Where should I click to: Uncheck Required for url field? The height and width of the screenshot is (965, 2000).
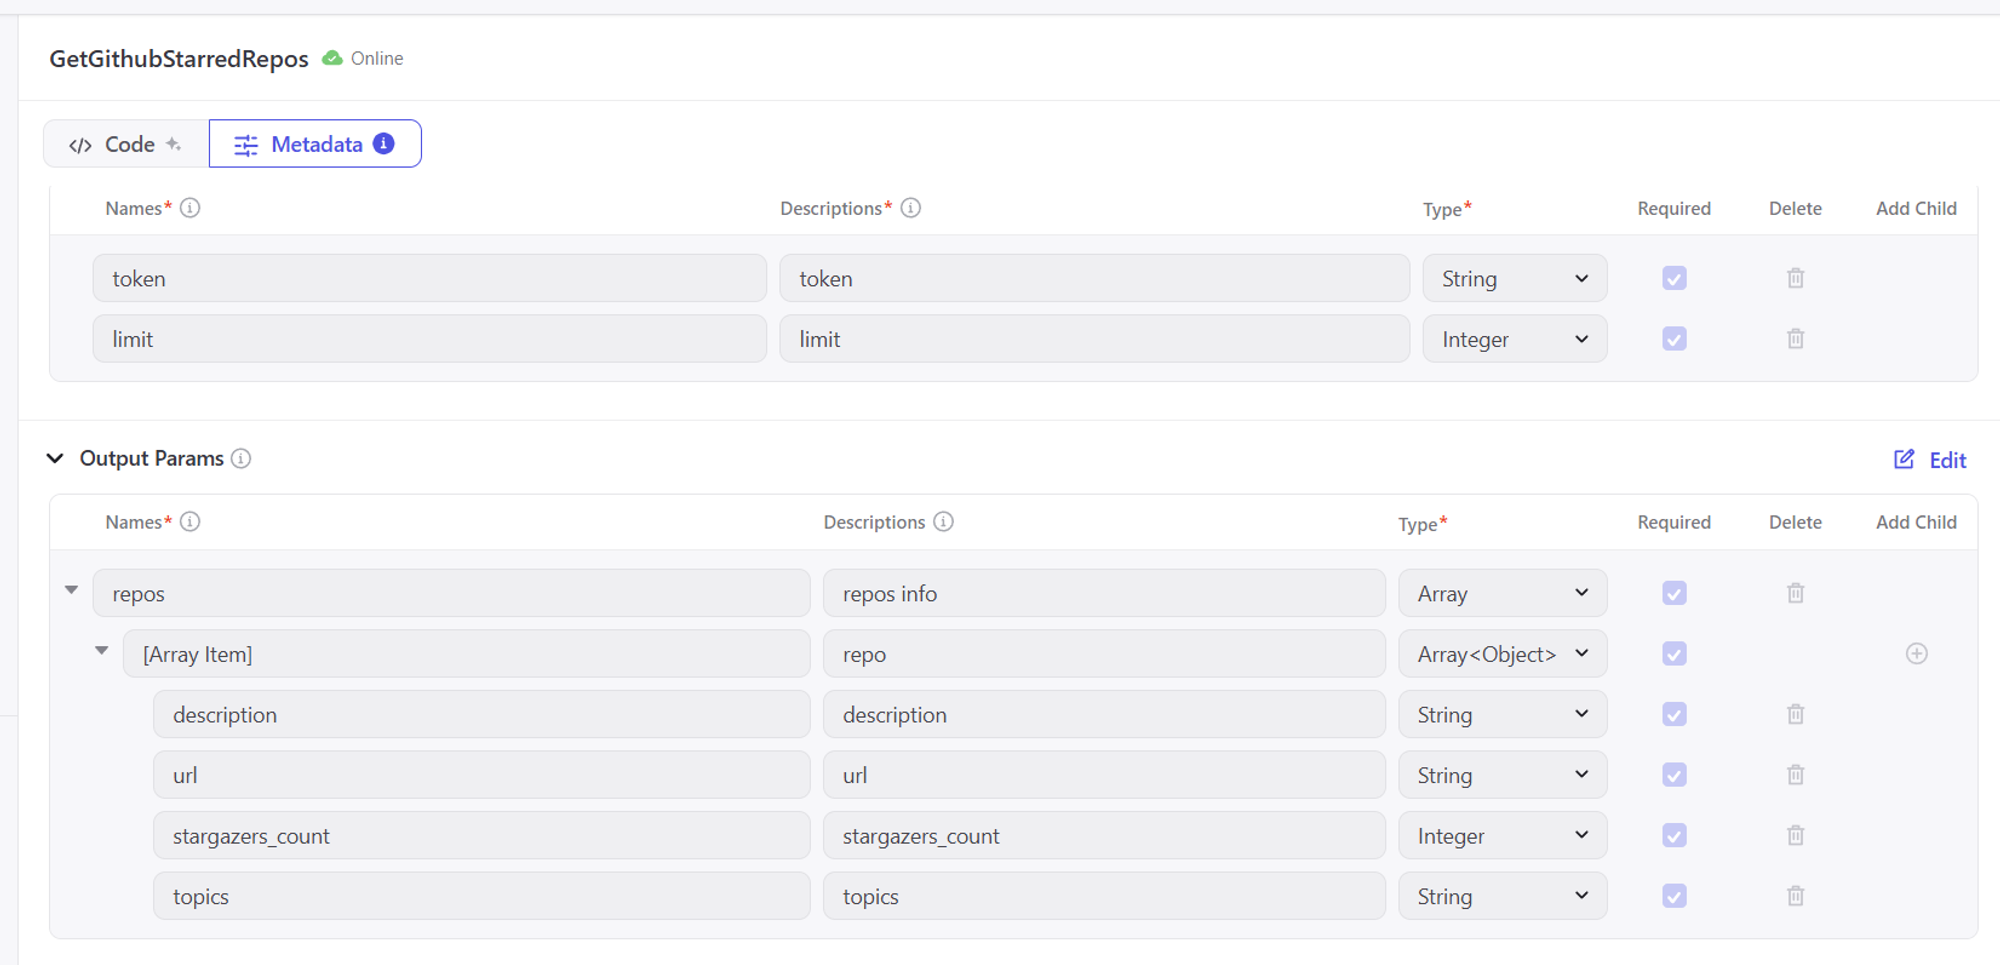click(x=1674, y=775)
